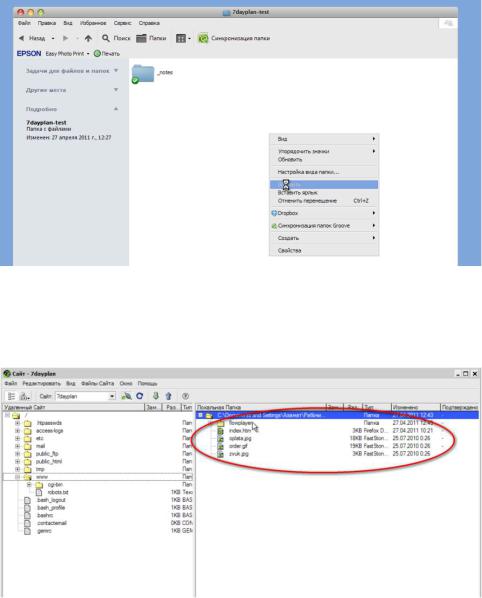Click the blue upload arrow icon
This screenshot has width=482, height=598.
pyautogui.click(x=169, y=396)
